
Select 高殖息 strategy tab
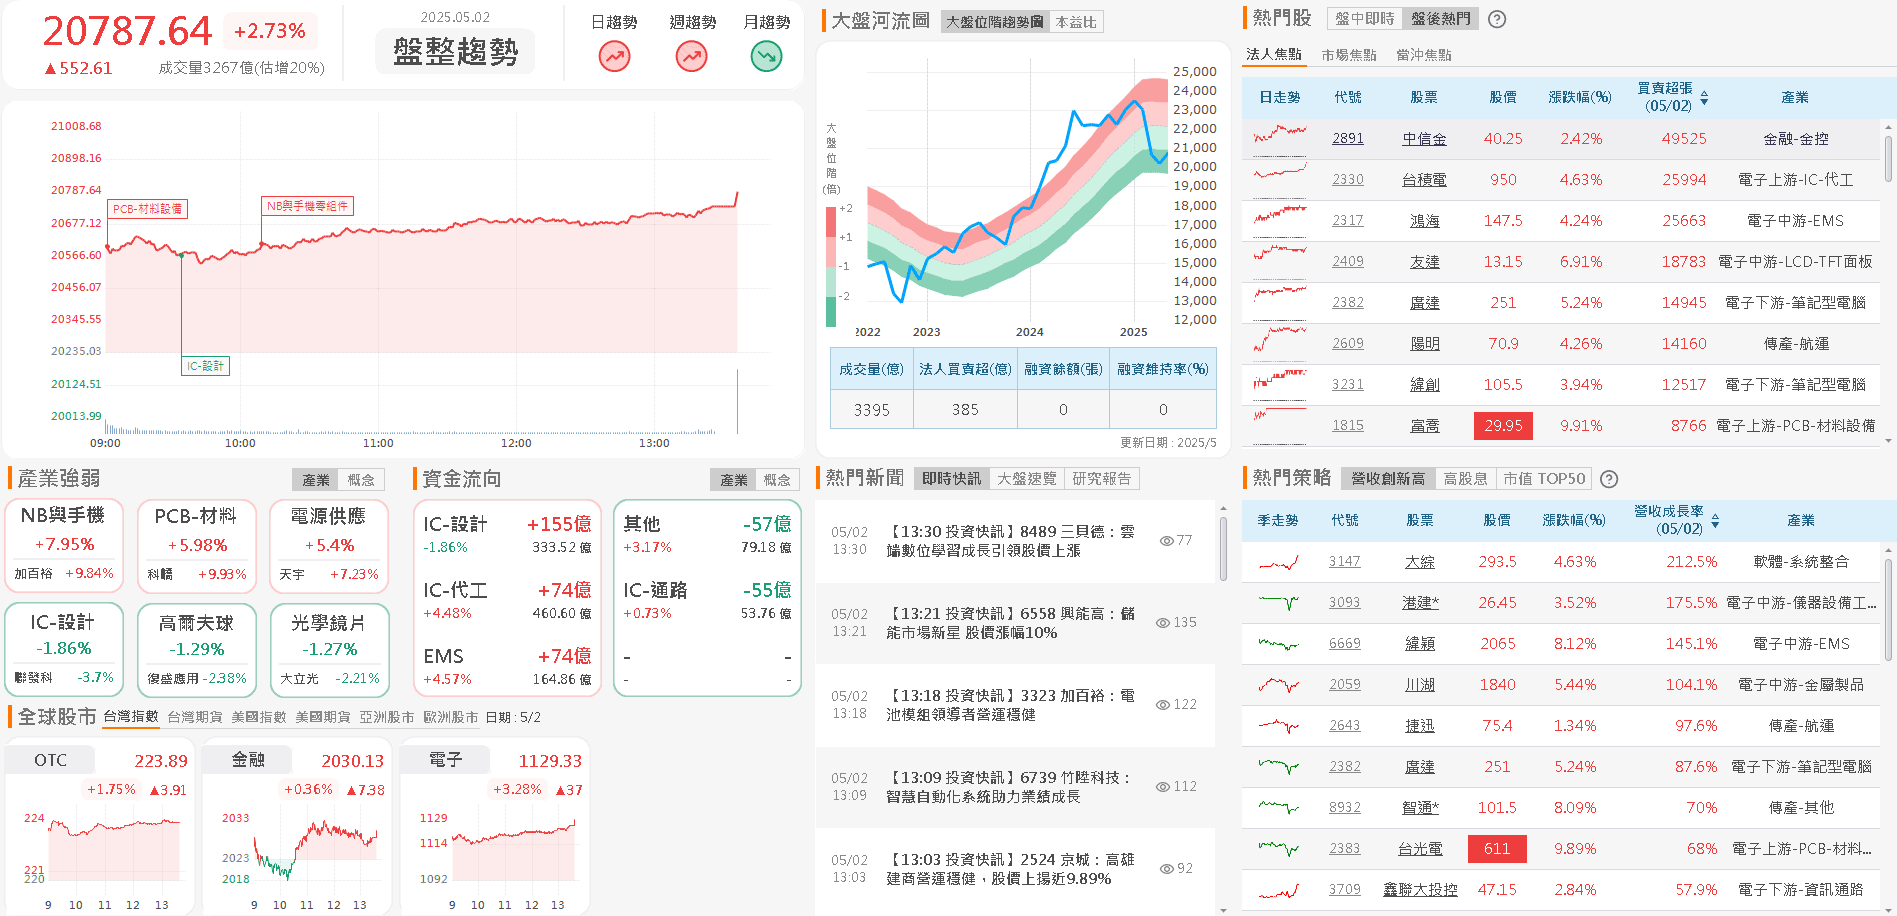pyautogui.click(x=1465, y=479)
